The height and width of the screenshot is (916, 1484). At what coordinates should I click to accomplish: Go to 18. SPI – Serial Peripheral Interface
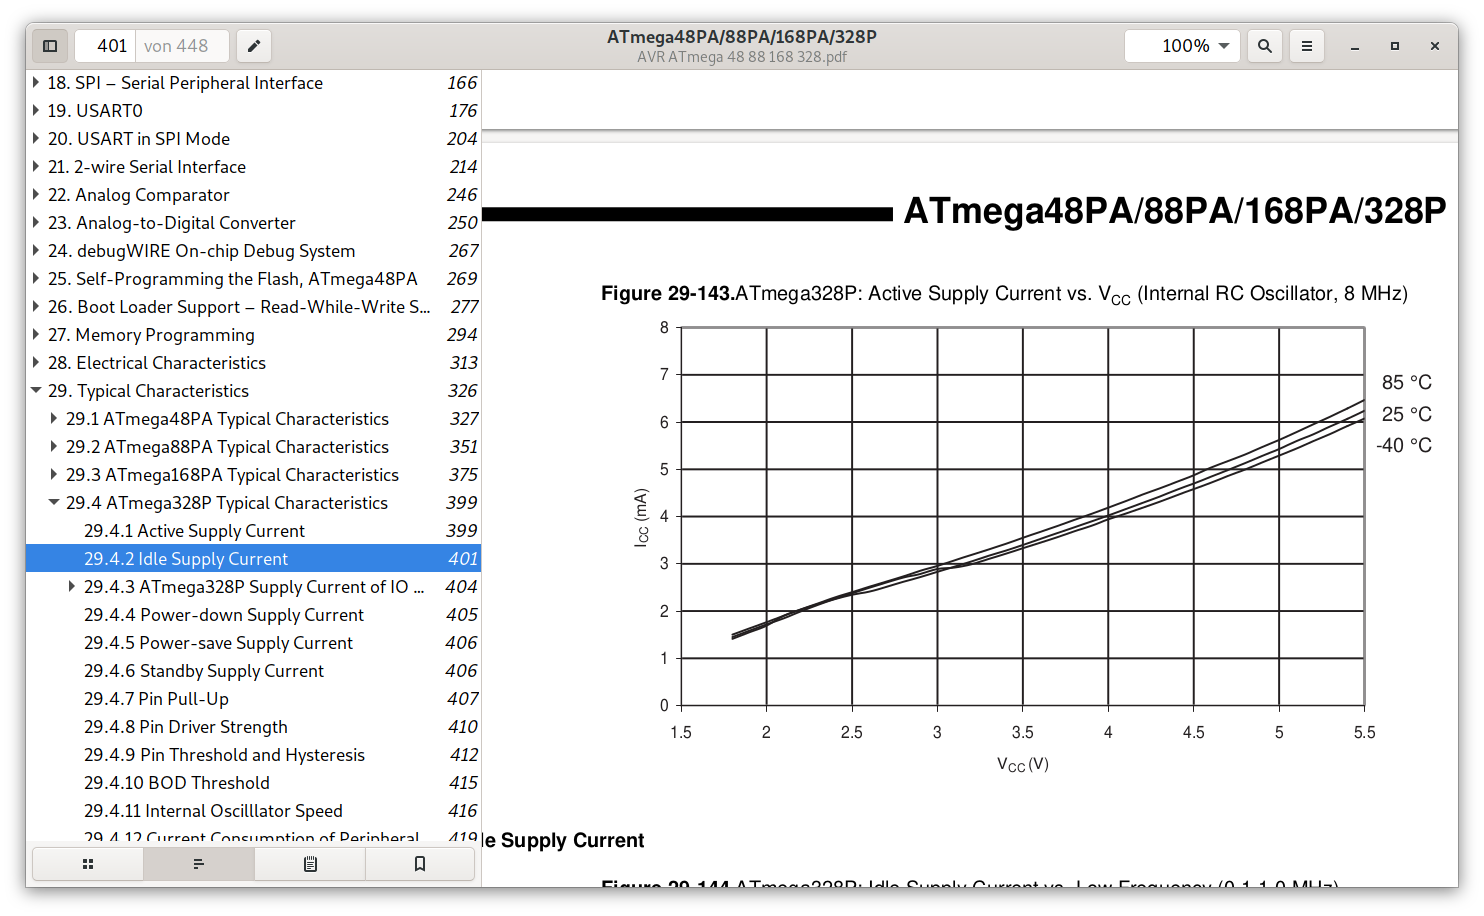click(x=185, y=83)
